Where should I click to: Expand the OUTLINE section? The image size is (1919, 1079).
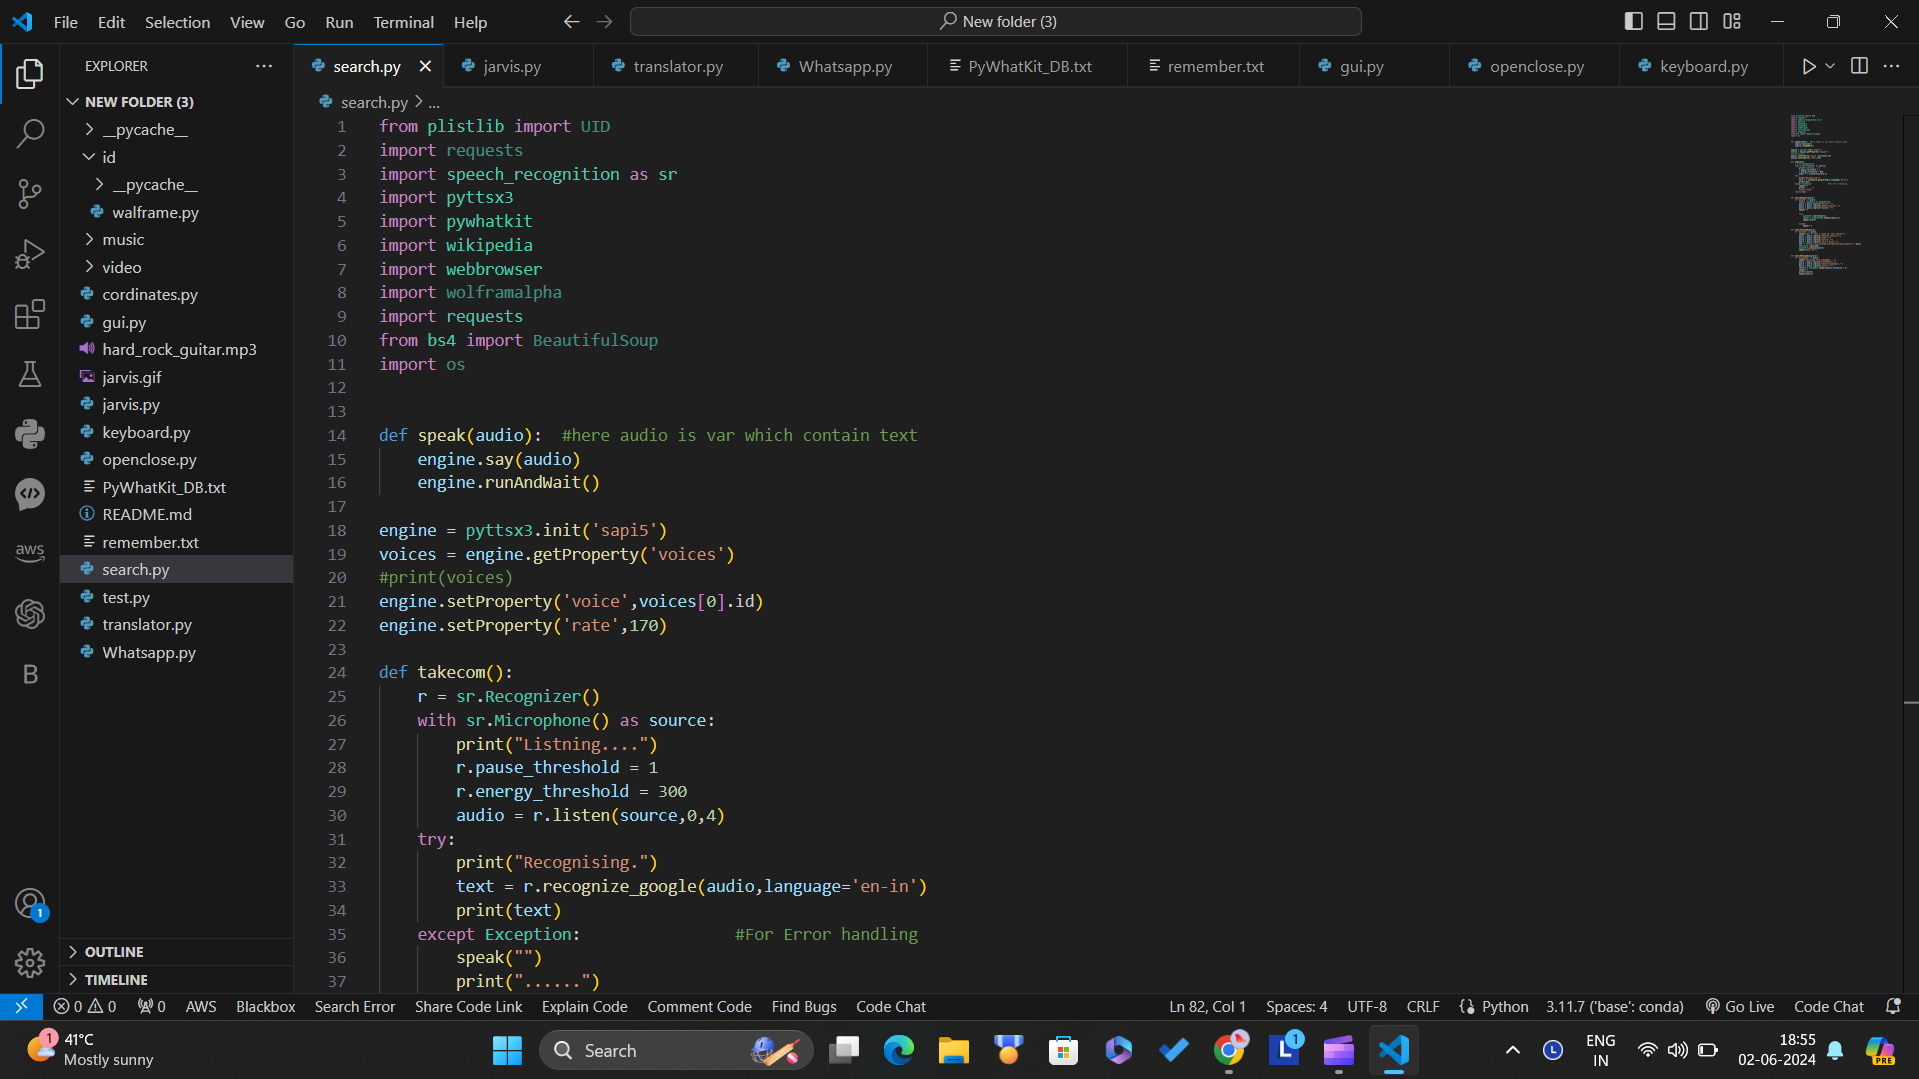[x=114, y=952]
